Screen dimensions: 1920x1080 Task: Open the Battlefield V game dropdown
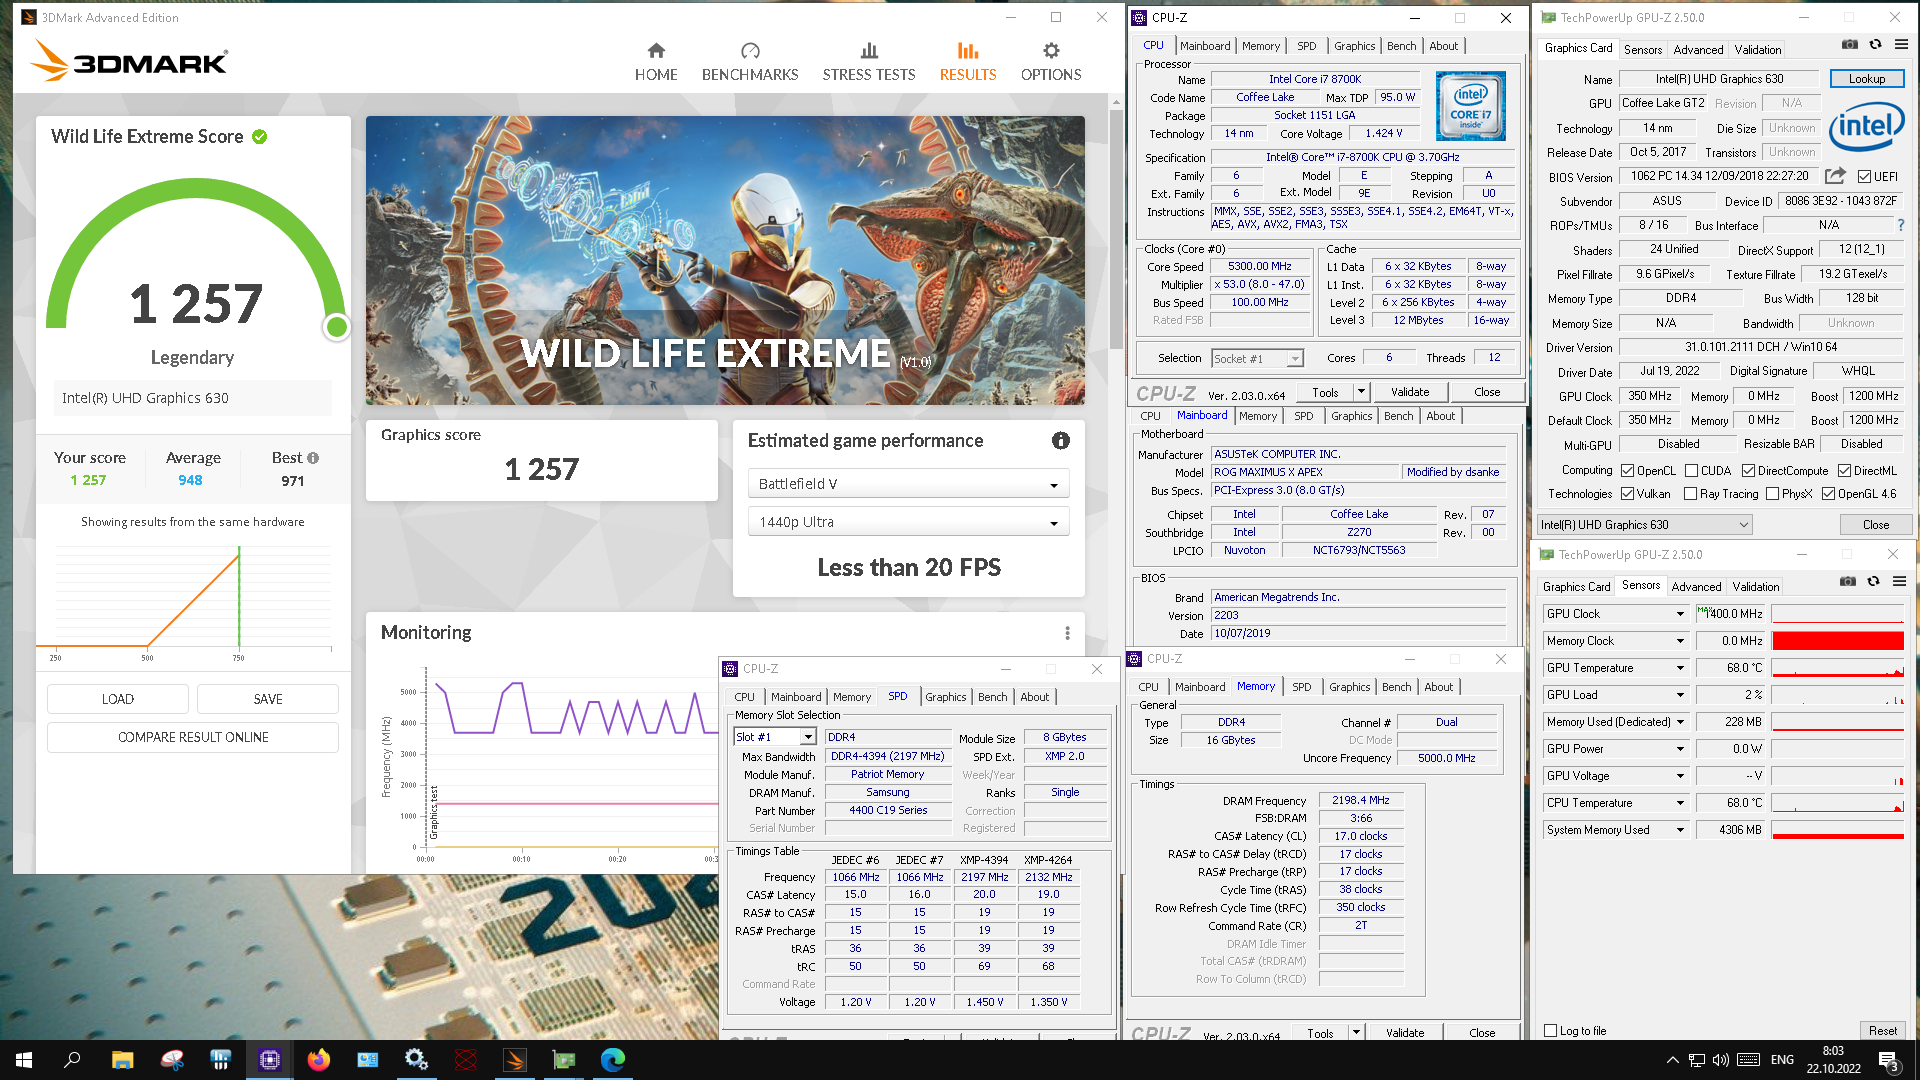908,484
